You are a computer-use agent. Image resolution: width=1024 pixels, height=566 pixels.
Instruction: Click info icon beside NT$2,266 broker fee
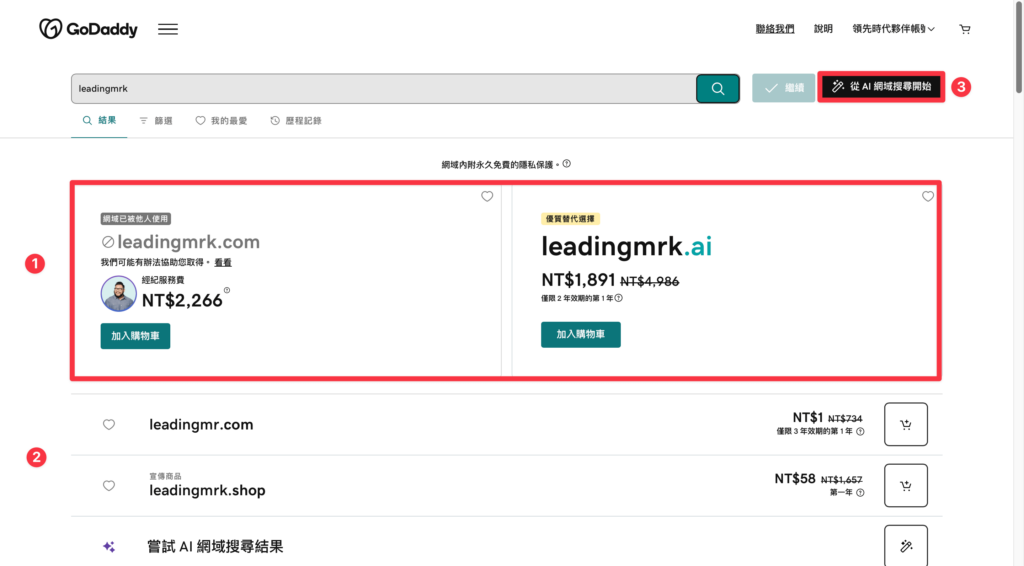pyautogui.click(x=227, y=291)
